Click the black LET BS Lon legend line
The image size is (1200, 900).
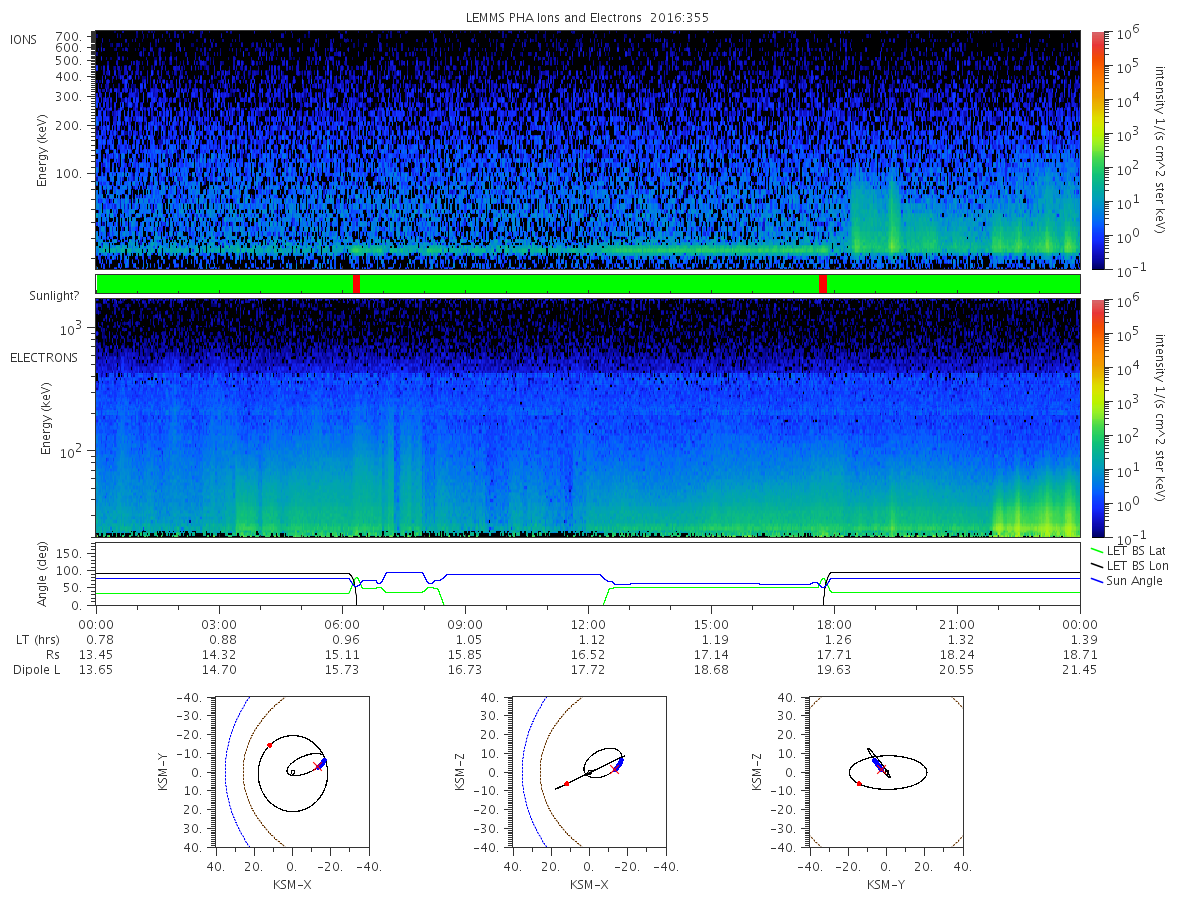[x=1096, y=566]
